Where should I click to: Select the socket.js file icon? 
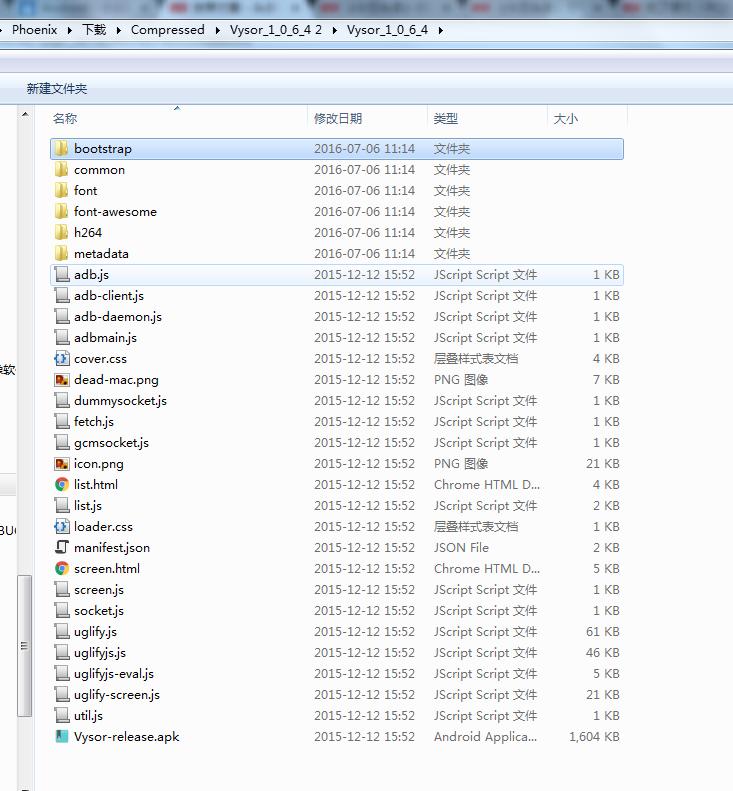point(62,610)
